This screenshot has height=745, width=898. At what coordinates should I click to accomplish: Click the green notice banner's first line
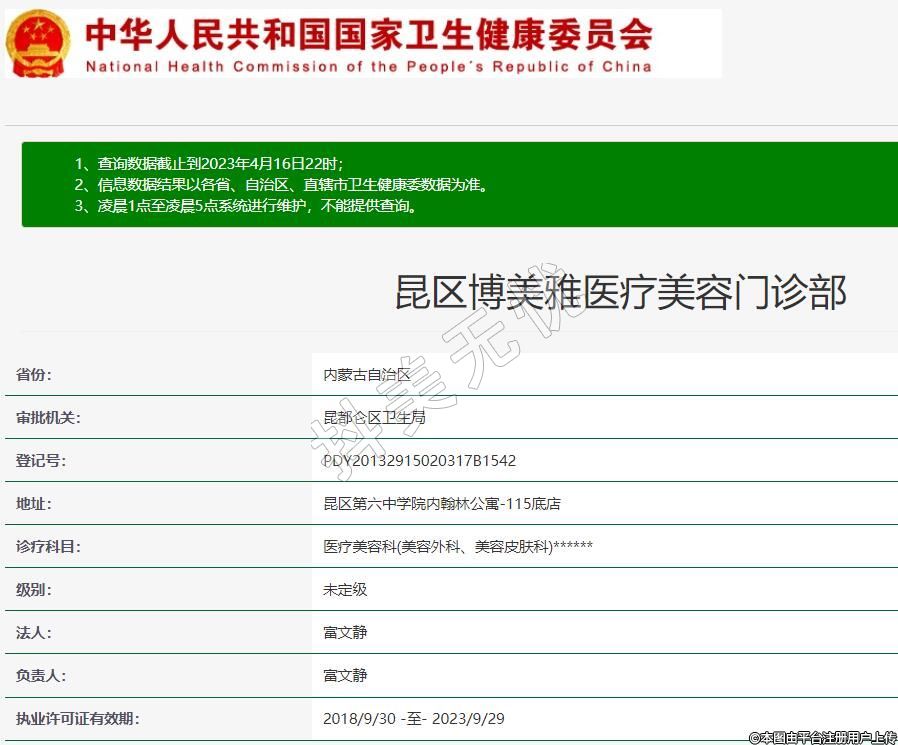point(208,164)
